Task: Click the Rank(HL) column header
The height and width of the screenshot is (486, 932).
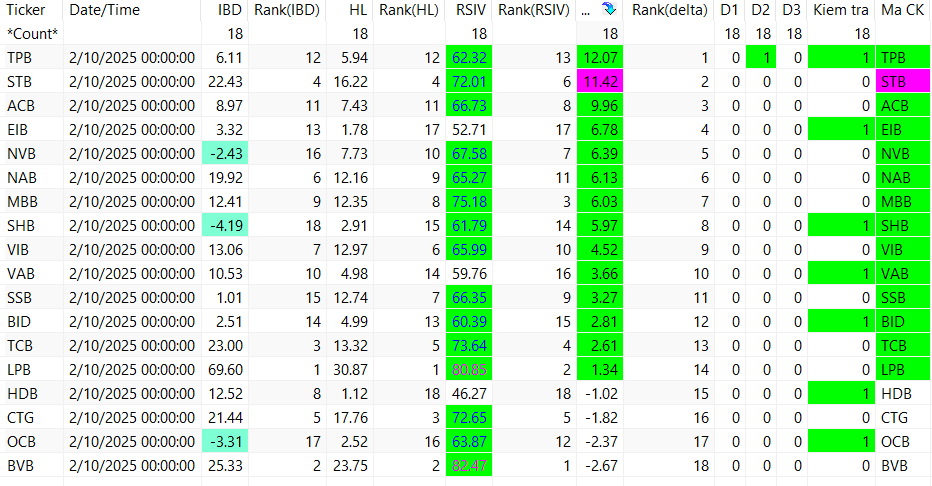Action: tap(409, 10)
